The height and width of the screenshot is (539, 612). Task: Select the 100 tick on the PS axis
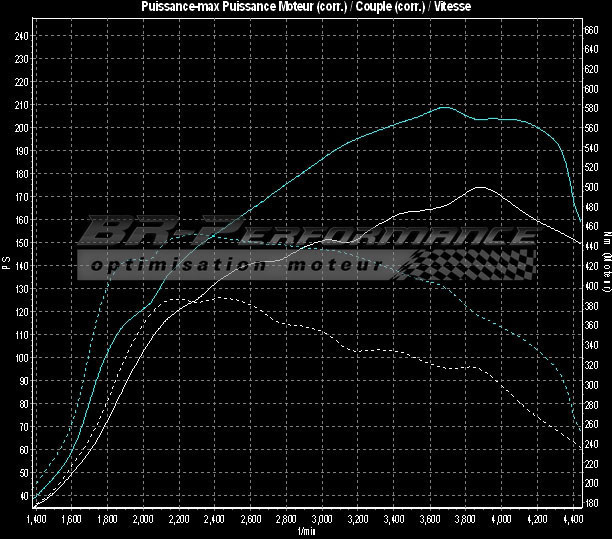tap(22, 357)
